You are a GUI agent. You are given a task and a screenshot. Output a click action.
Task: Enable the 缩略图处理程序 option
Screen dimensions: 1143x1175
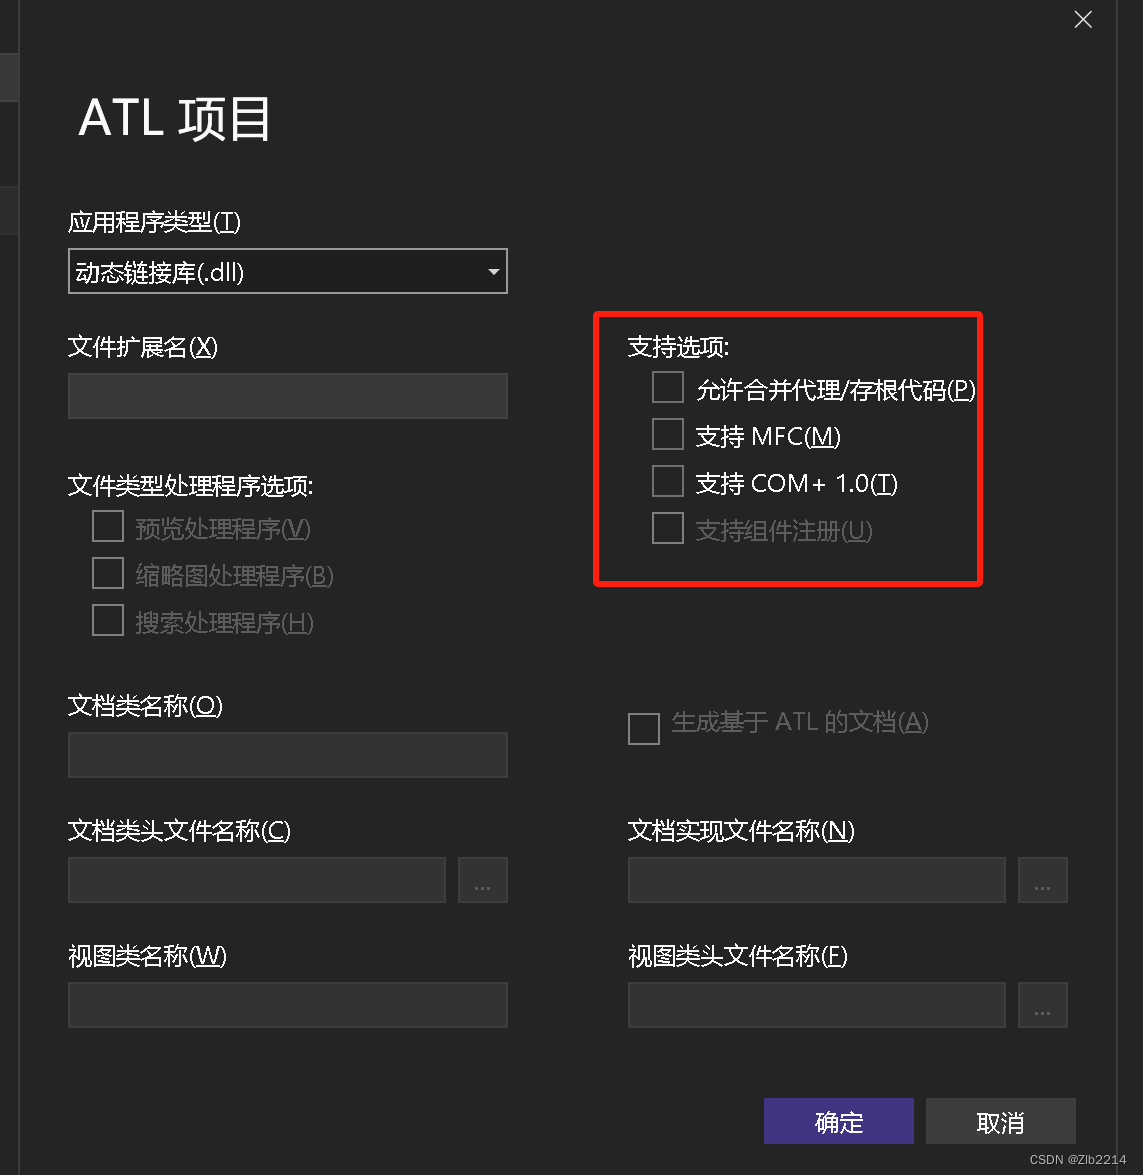pyautogui.click(x=107, y=572)
